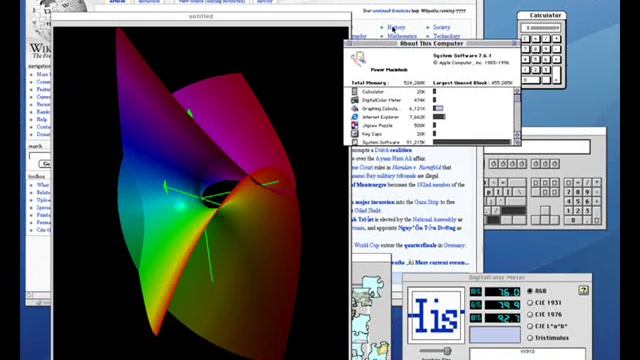
Task: Click the 2 key in the Calculator window
Action: point(536,70)
